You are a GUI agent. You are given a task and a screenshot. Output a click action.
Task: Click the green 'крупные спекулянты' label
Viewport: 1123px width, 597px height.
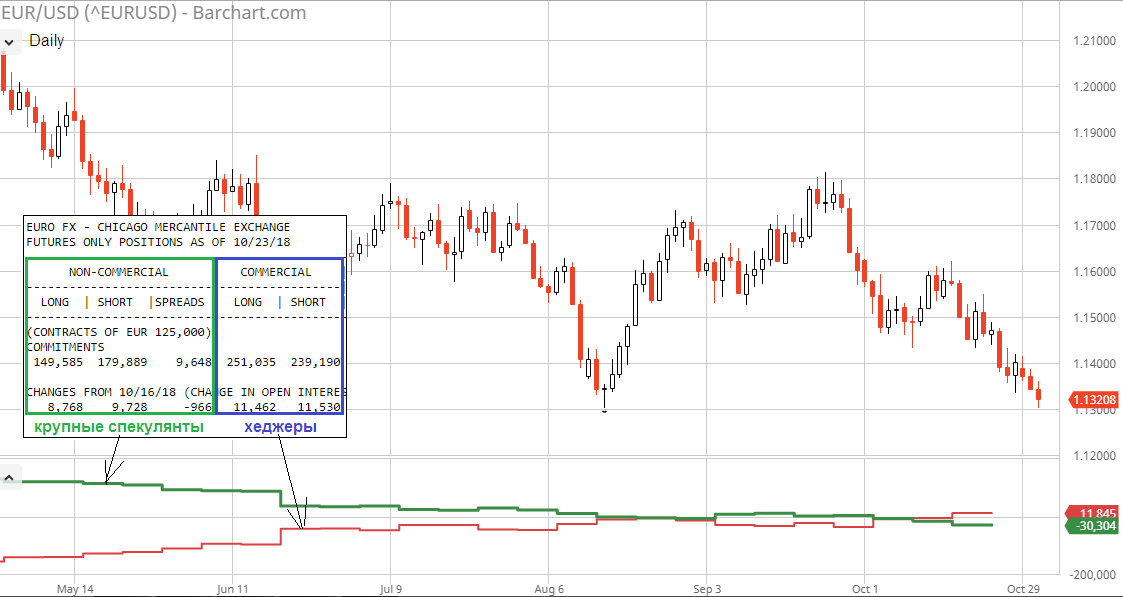[119, 427]
